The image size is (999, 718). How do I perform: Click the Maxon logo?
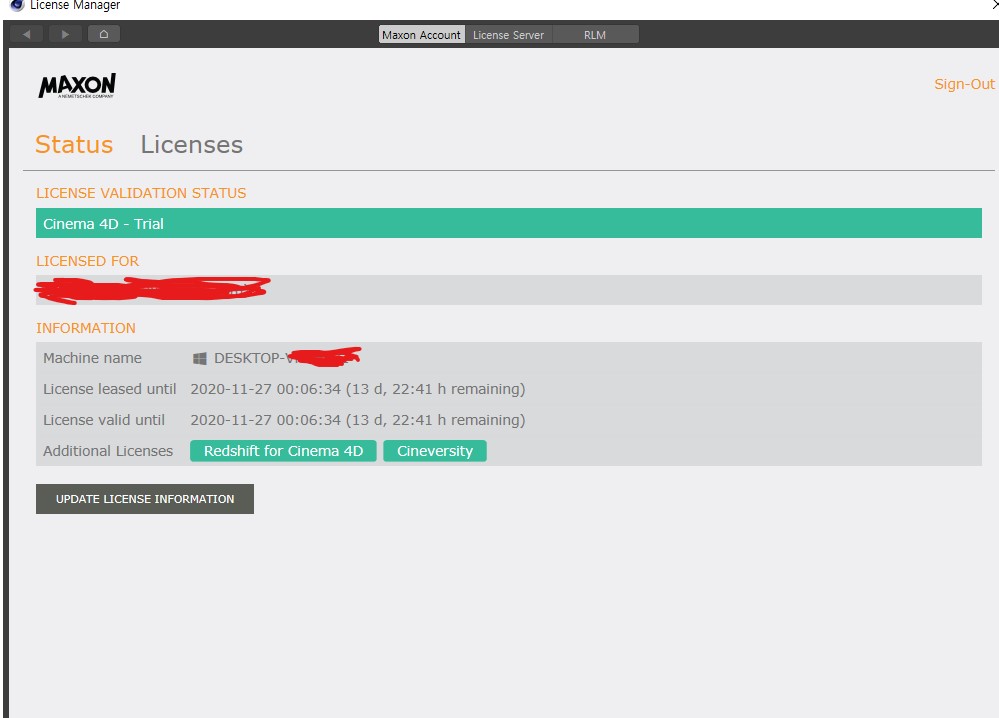point(77,85)
